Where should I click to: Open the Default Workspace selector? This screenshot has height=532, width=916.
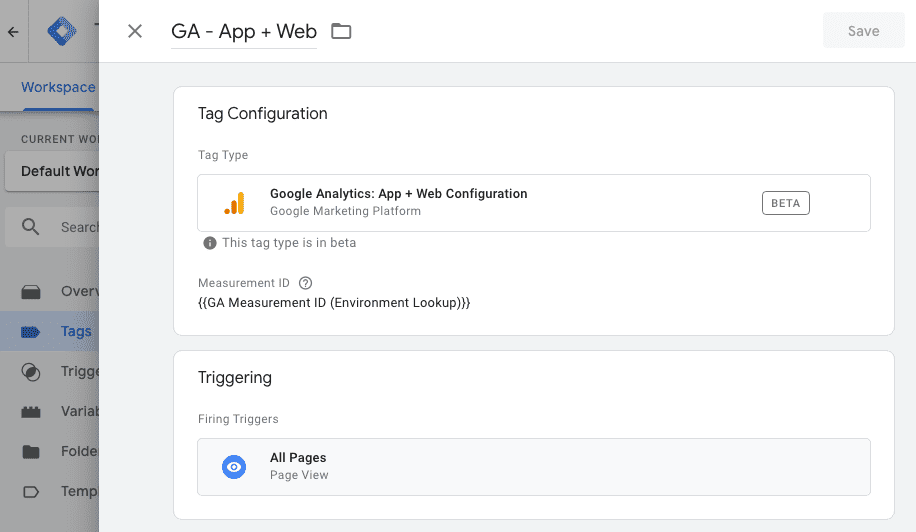(52, 171)
